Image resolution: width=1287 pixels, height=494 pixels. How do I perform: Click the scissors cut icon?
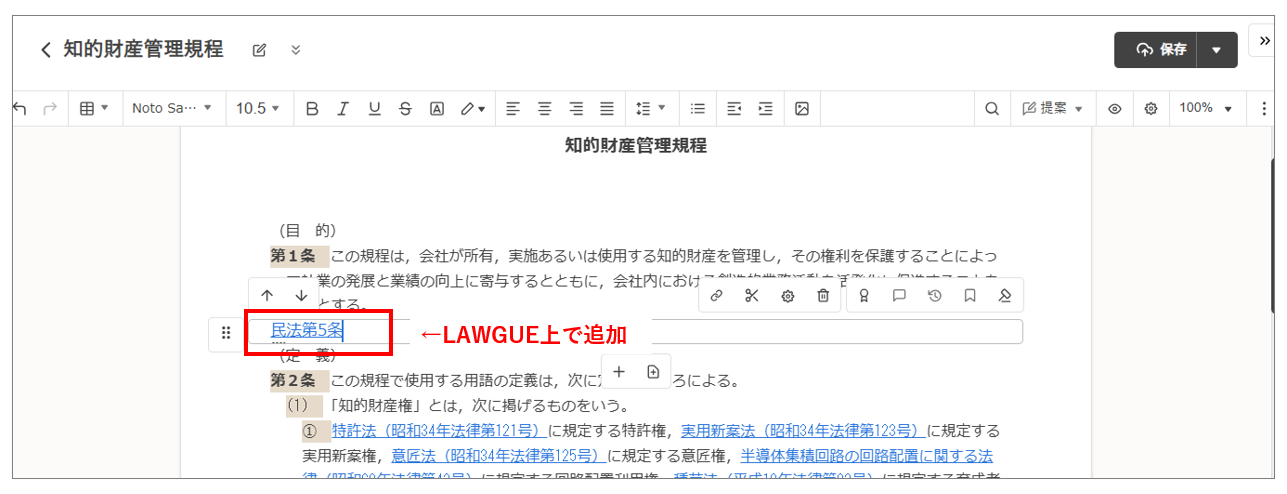point(752,296)
